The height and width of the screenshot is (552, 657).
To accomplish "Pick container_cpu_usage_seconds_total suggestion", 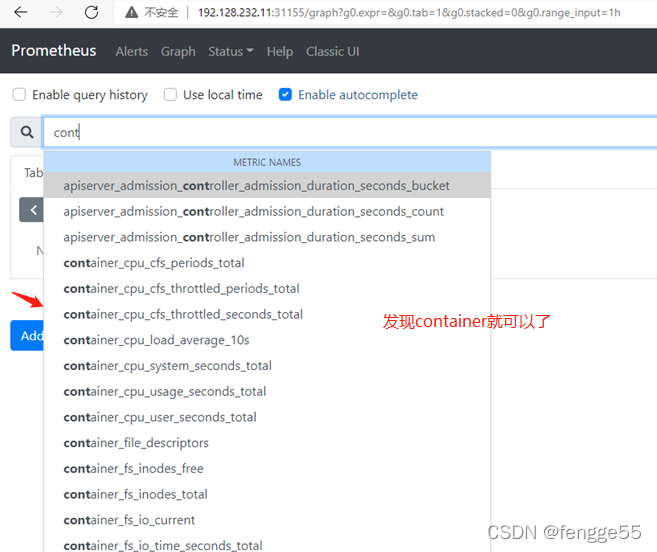I will point(267,391).
